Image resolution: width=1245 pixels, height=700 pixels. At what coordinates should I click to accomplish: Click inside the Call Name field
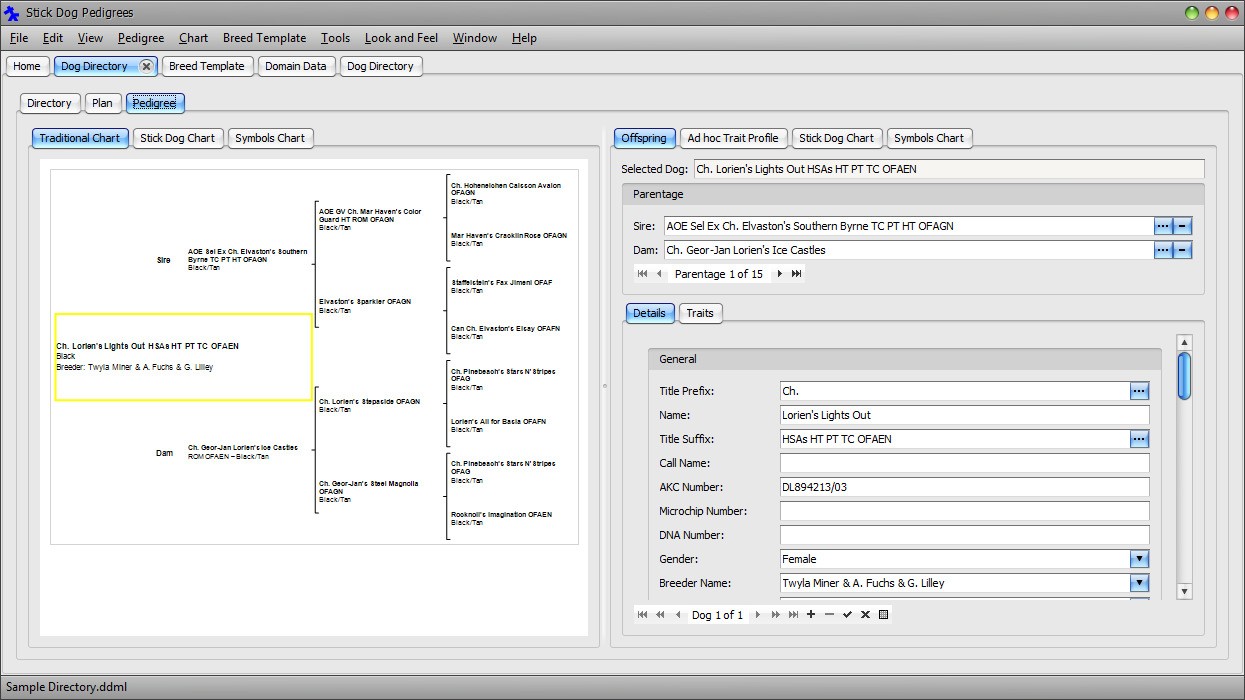pos(960,463)
